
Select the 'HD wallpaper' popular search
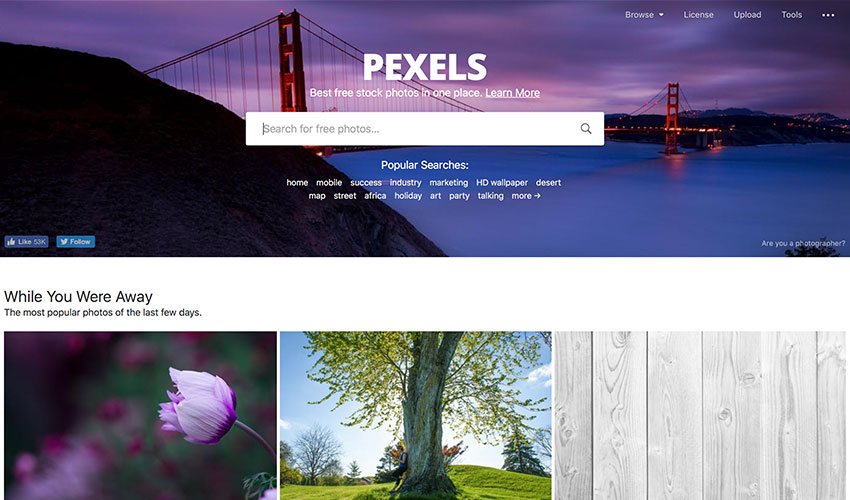tap(502, 183)
